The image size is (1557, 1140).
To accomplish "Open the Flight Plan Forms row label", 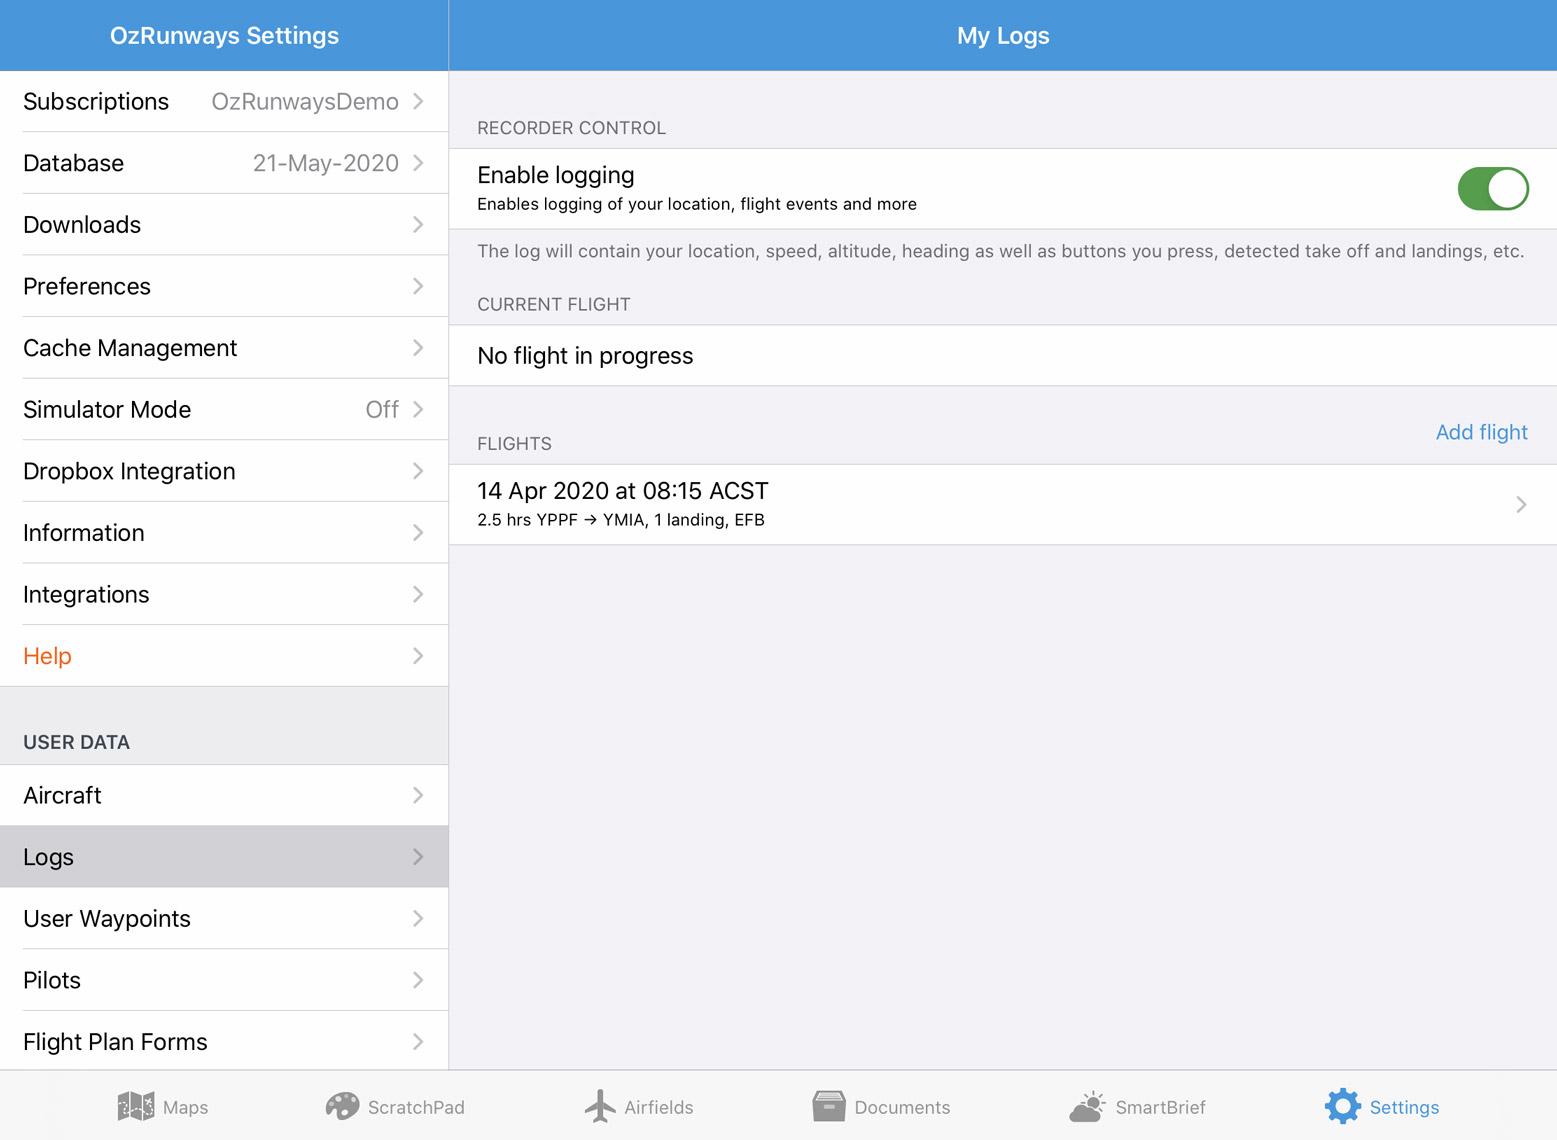I will (x=115, y=1042).
